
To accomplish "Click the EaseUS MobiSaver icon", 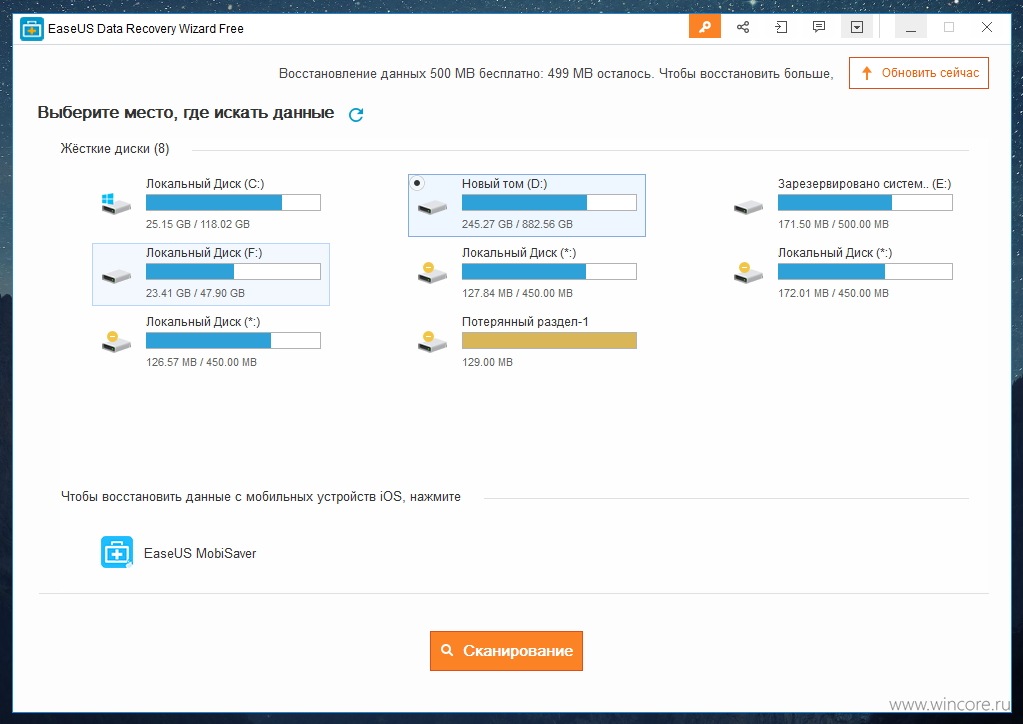I will 117,552.
